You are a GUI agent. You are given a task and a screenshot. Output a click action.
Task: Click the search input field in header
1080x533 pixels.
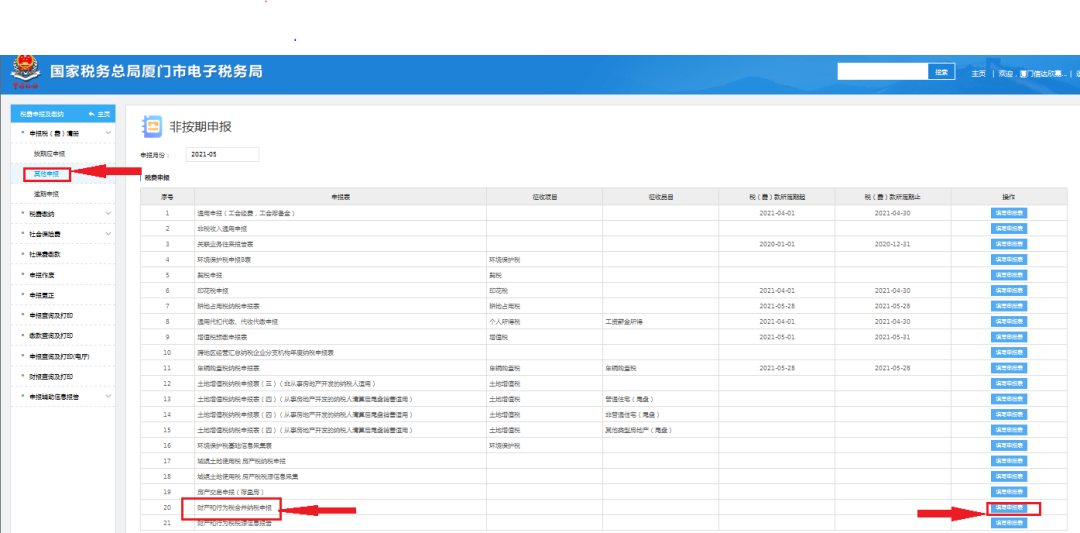[882, 72]
